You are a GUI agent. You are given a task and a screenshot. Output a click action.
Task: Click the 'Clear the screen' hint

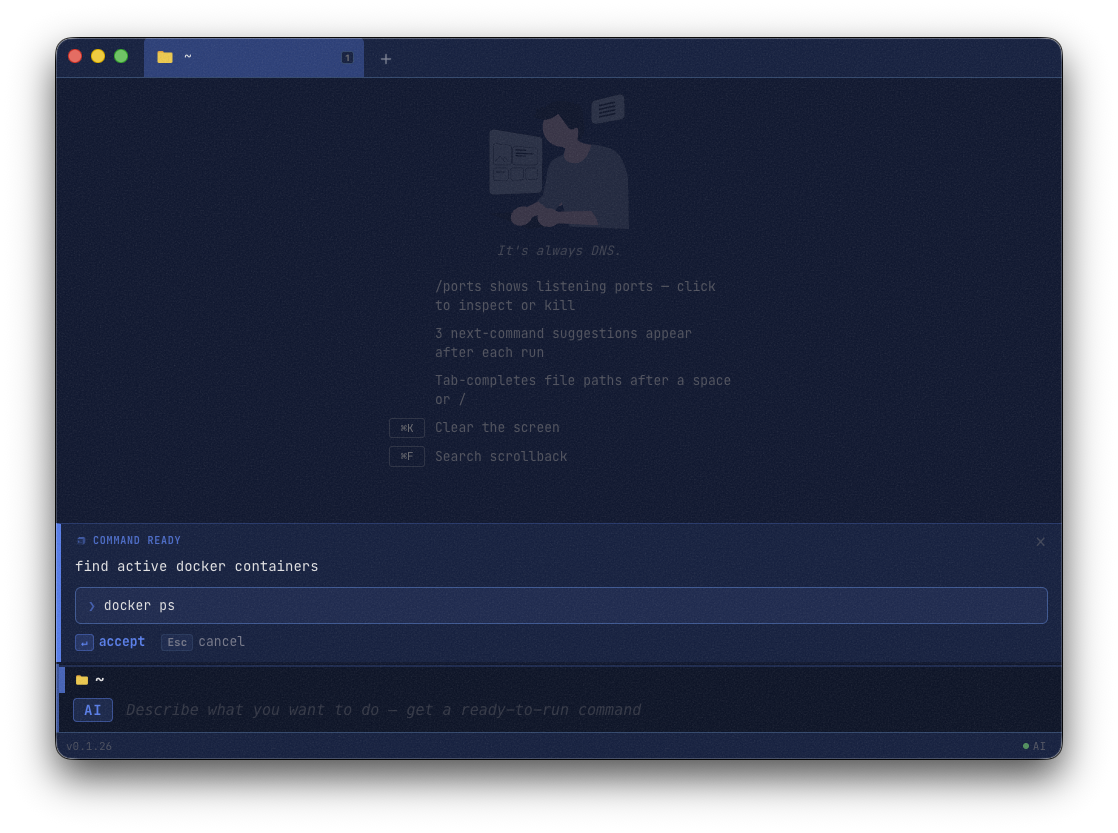click(x=497, y=428)
